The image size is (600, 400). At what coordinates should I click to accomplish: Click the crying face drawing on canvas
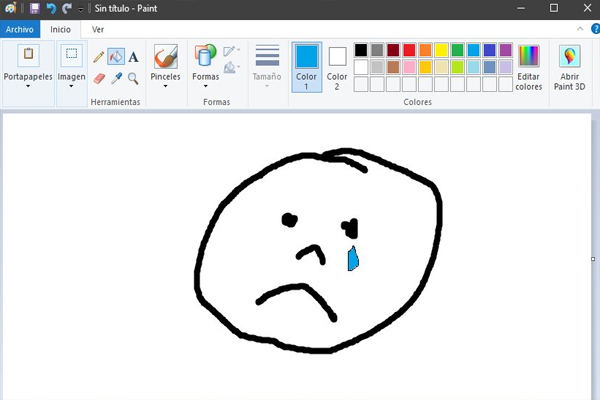pyautogui.click(x=318, y=250)
